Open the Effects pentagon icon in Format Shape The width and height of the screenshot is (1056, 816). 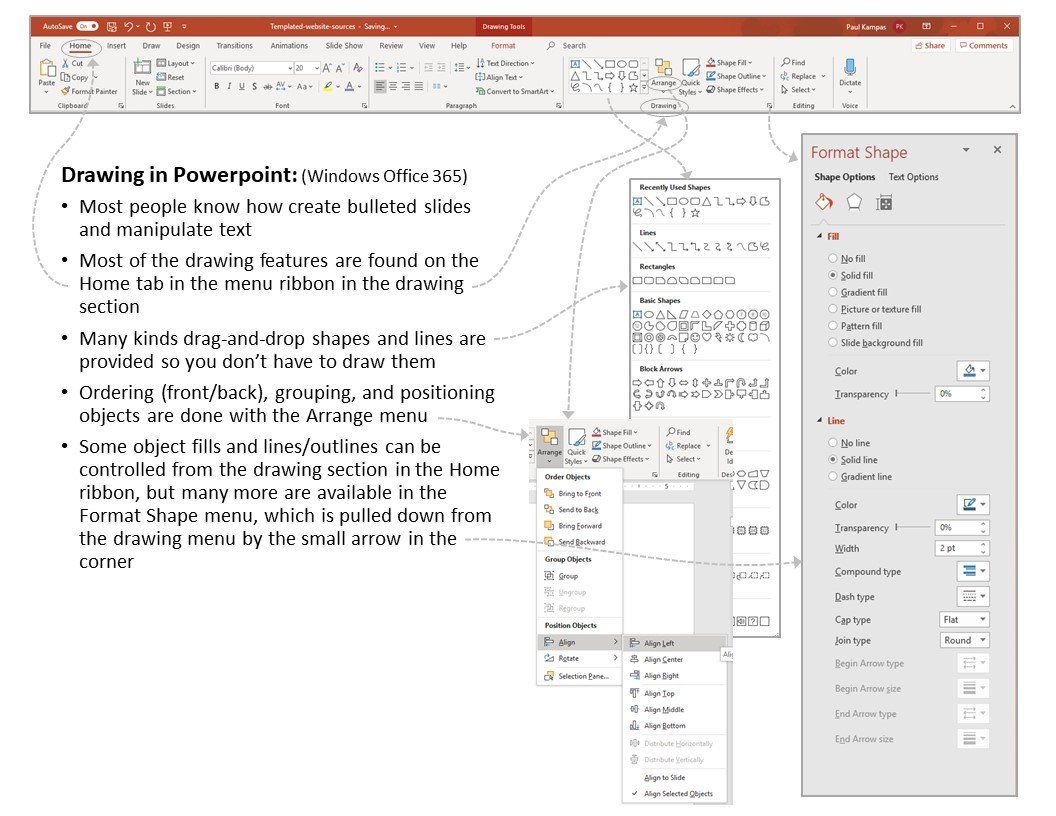[x=854, y=202]
